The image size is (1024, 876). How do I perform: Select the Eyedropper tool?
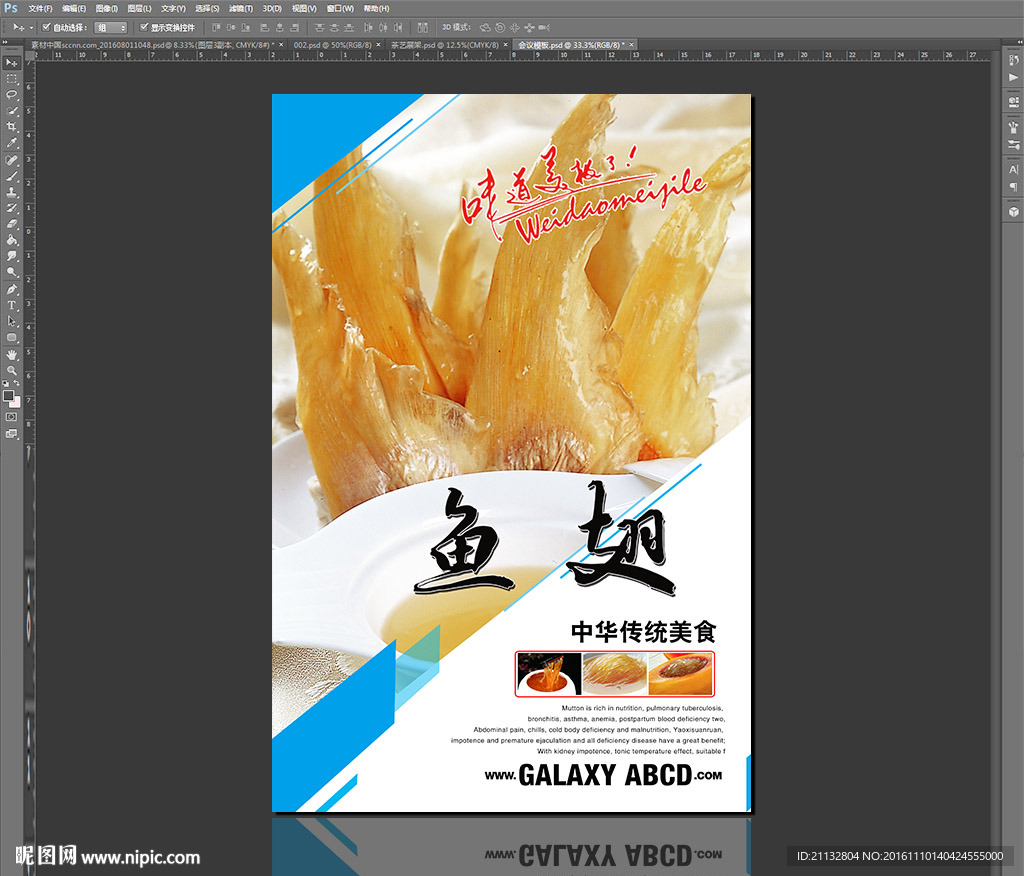[12, 143]
